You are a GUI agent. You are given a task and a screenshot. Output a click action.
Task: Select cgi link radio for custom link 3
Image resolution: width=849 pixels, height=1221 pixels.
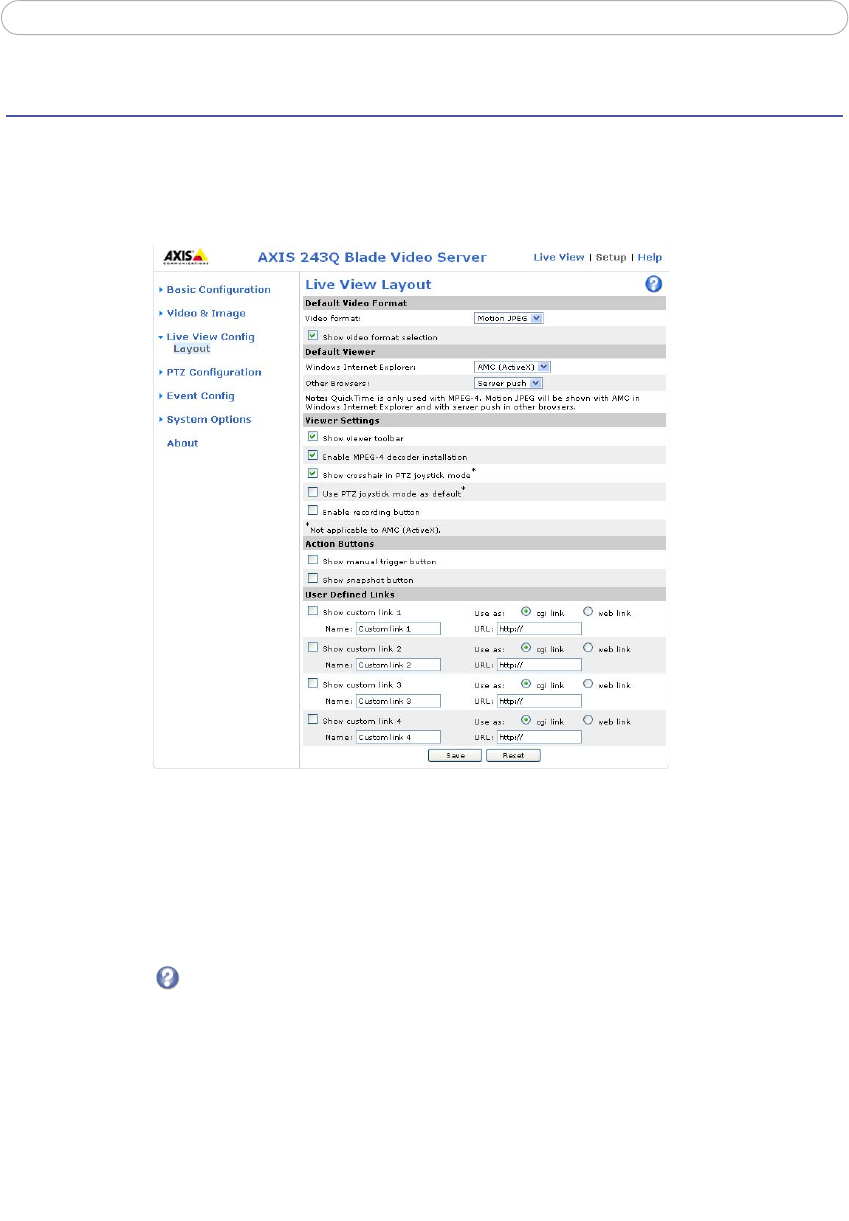click(526, 683)
